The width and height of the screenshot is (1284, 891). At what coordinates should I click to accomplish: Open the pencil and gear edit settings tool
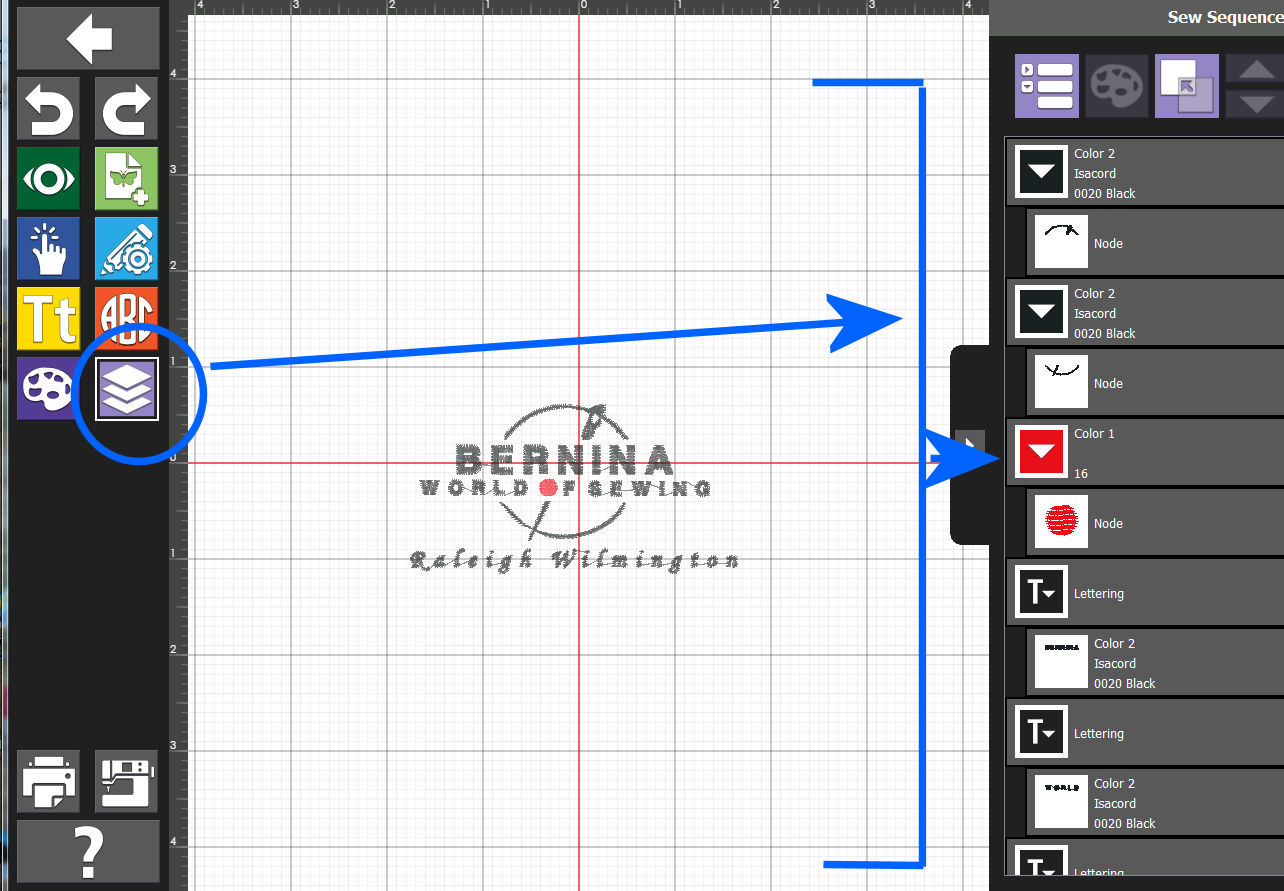click(x=126, y=248)
